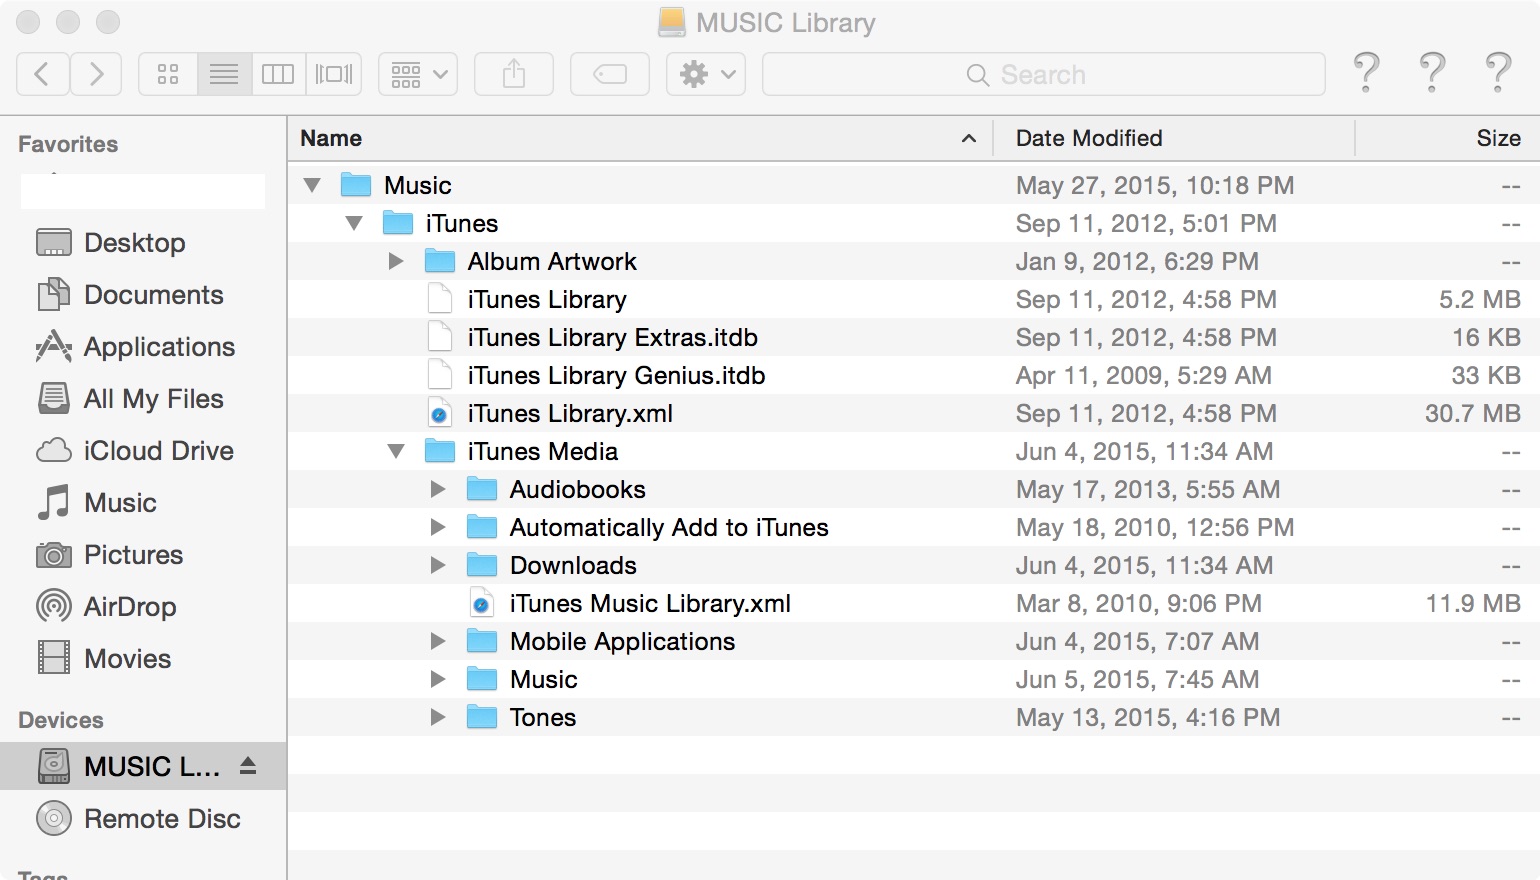1540x880 pixels.
Task: Select the Album Artwork folder icon
Action: point(440,261)
